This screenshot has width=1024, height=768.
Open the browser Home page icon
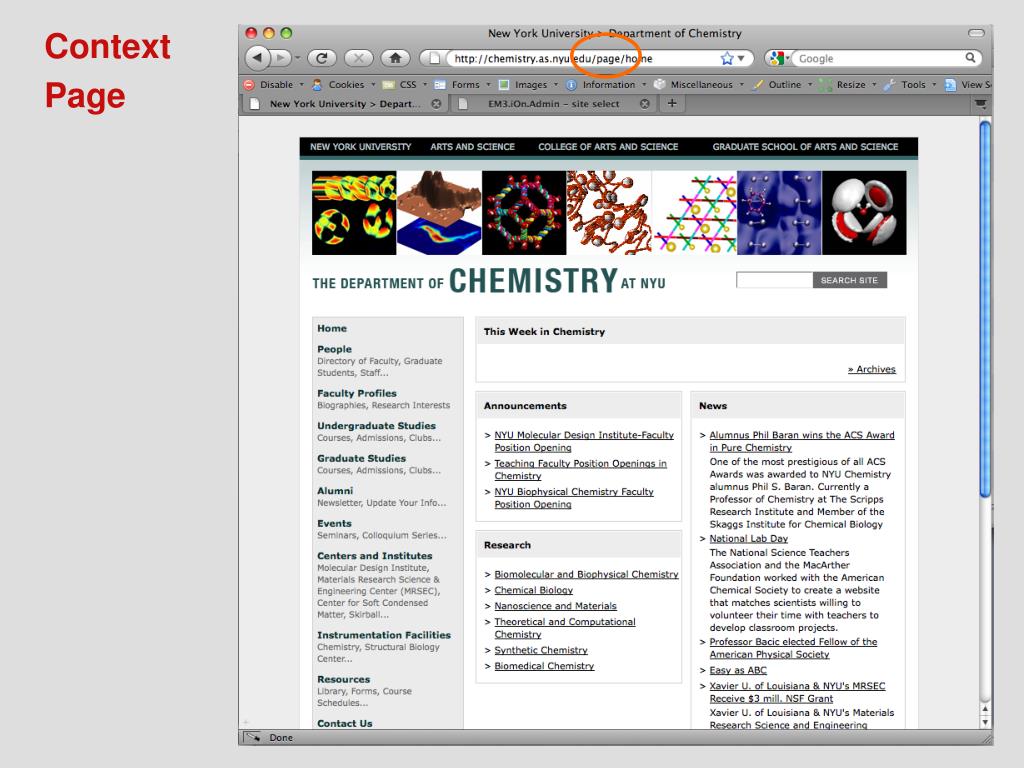tap(395, 58)
